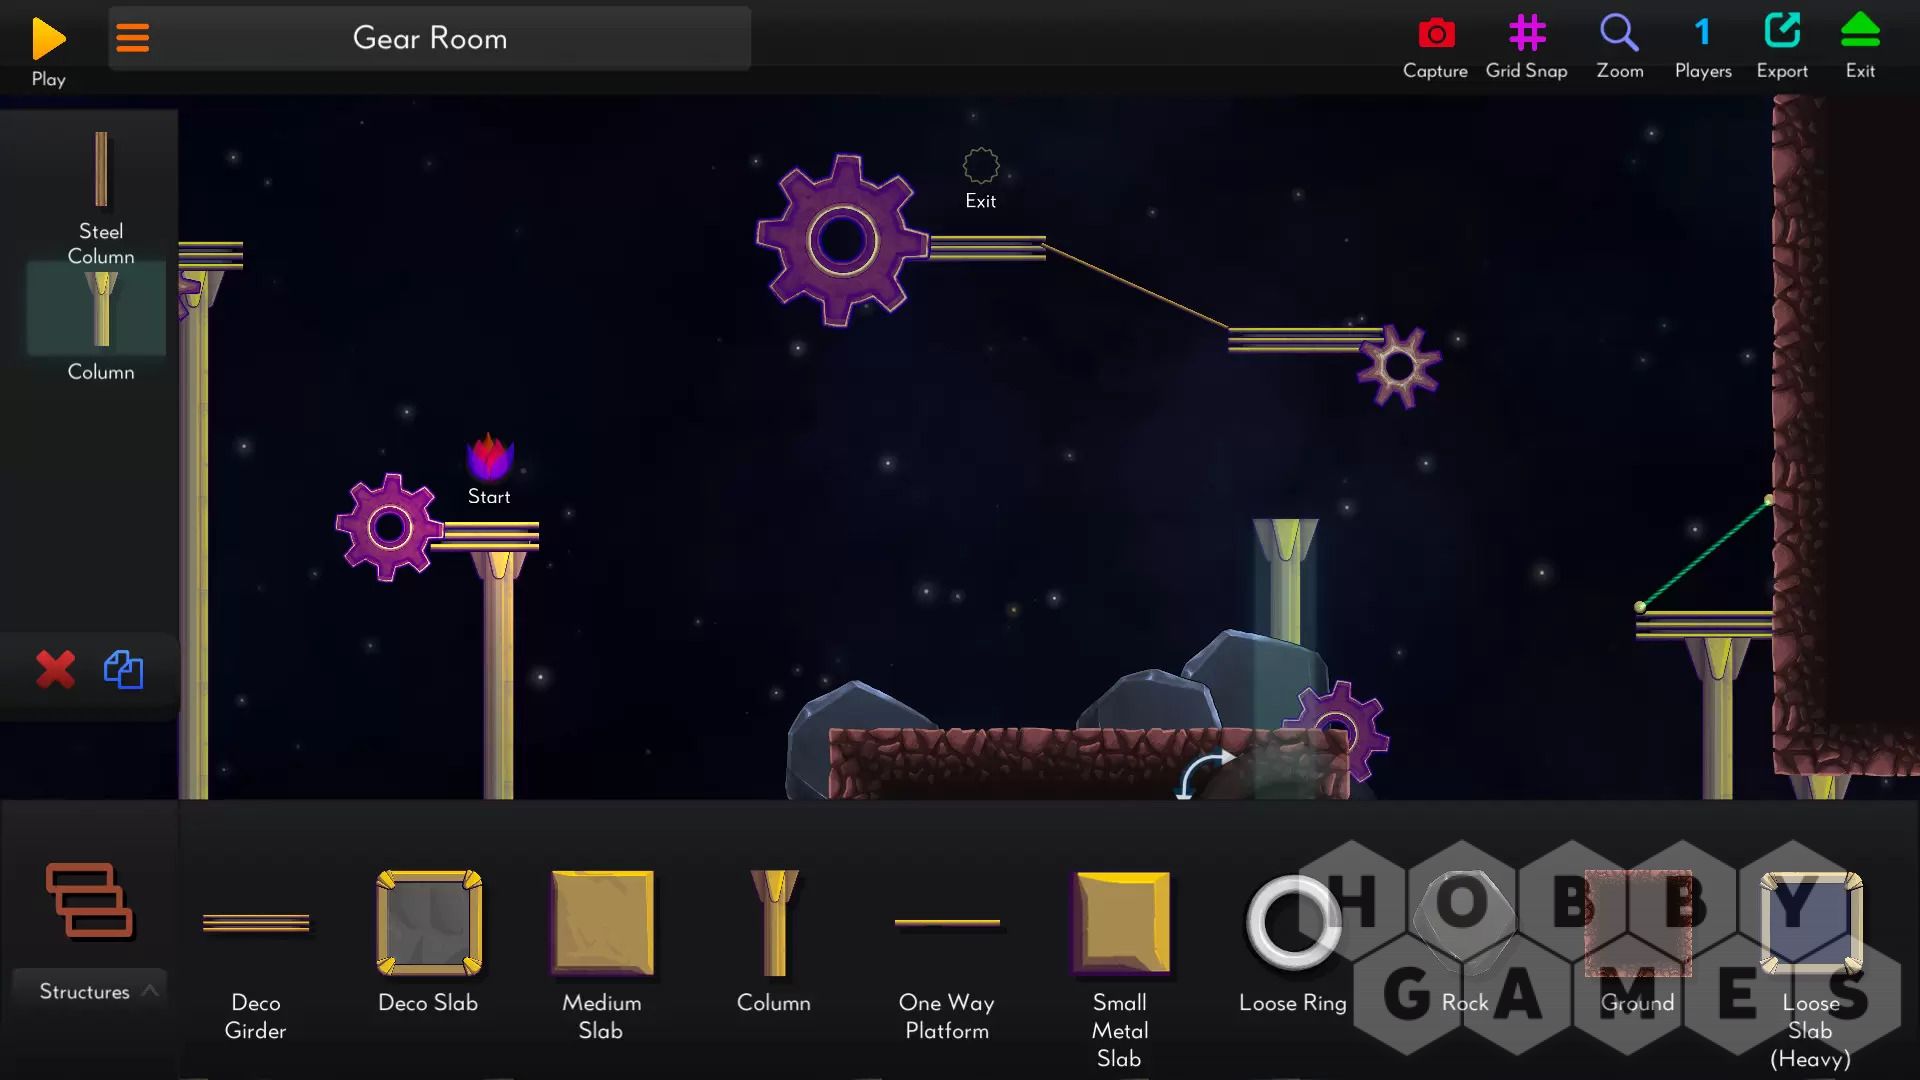Open the Structures category icon
This screenshot has height=1080, width=1920.
(89, 900)
